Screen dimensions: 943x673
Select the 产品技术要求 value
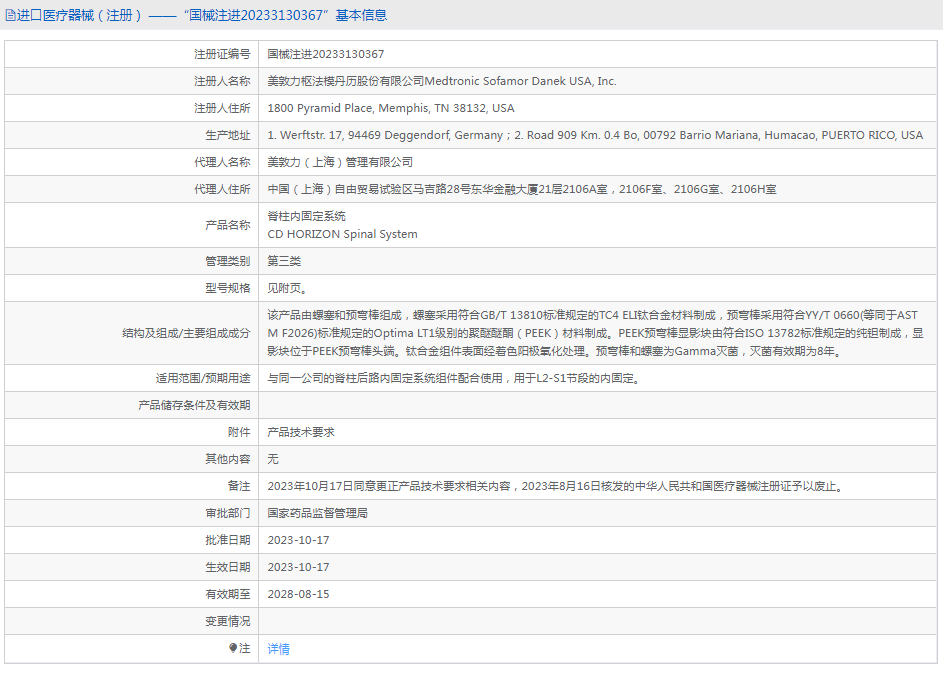[x=301, y=432]
